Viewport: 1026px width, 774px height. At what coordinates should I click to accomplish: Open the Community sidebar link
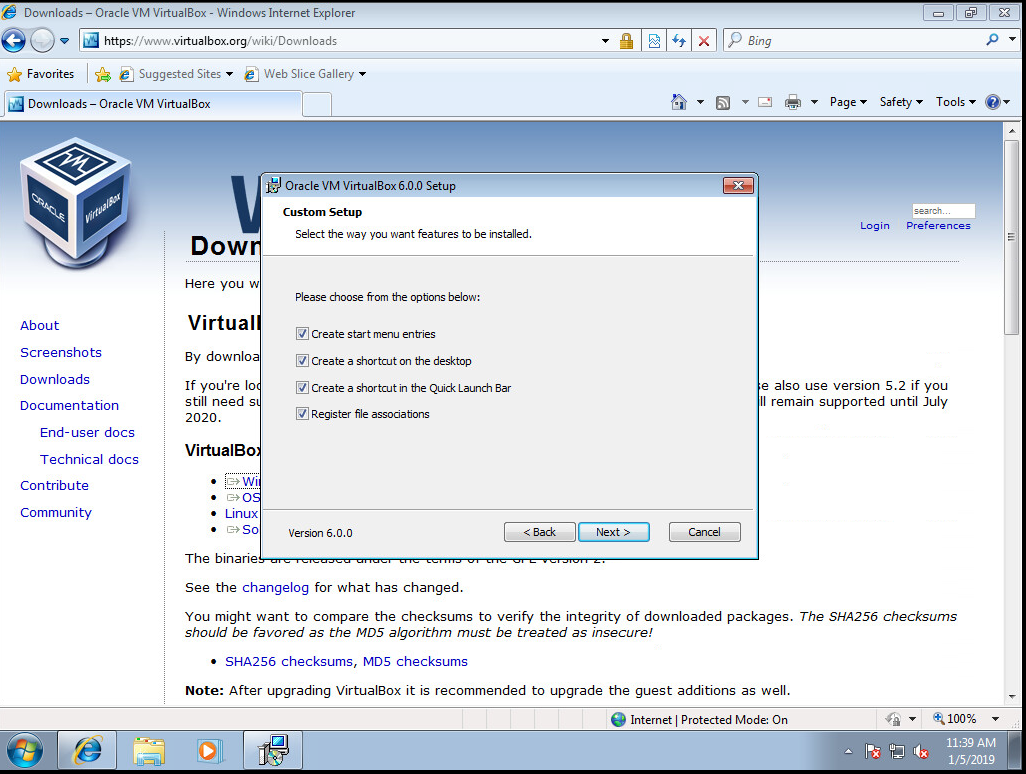56,512
